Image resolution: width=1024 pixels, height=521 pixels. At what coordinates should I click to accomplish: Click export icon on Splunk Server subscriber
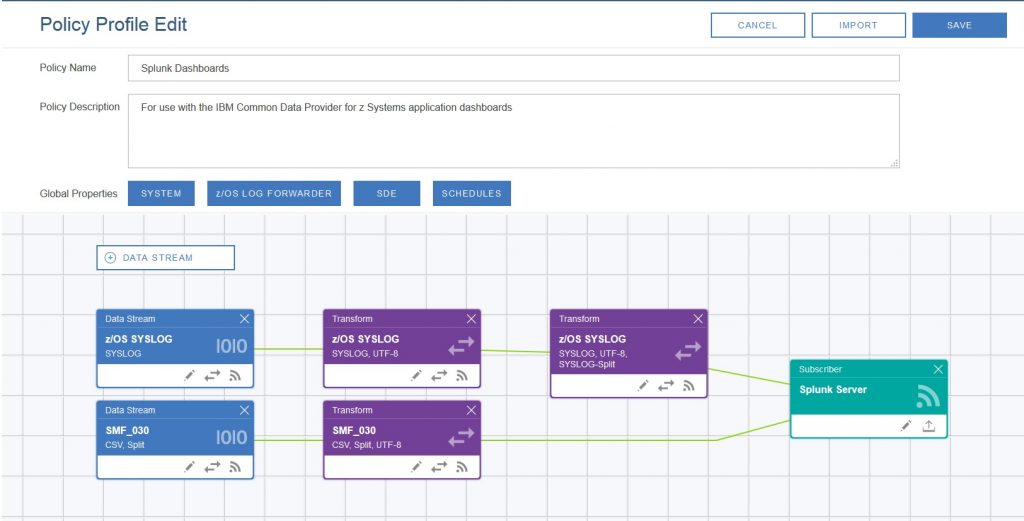tap(929, 426)
